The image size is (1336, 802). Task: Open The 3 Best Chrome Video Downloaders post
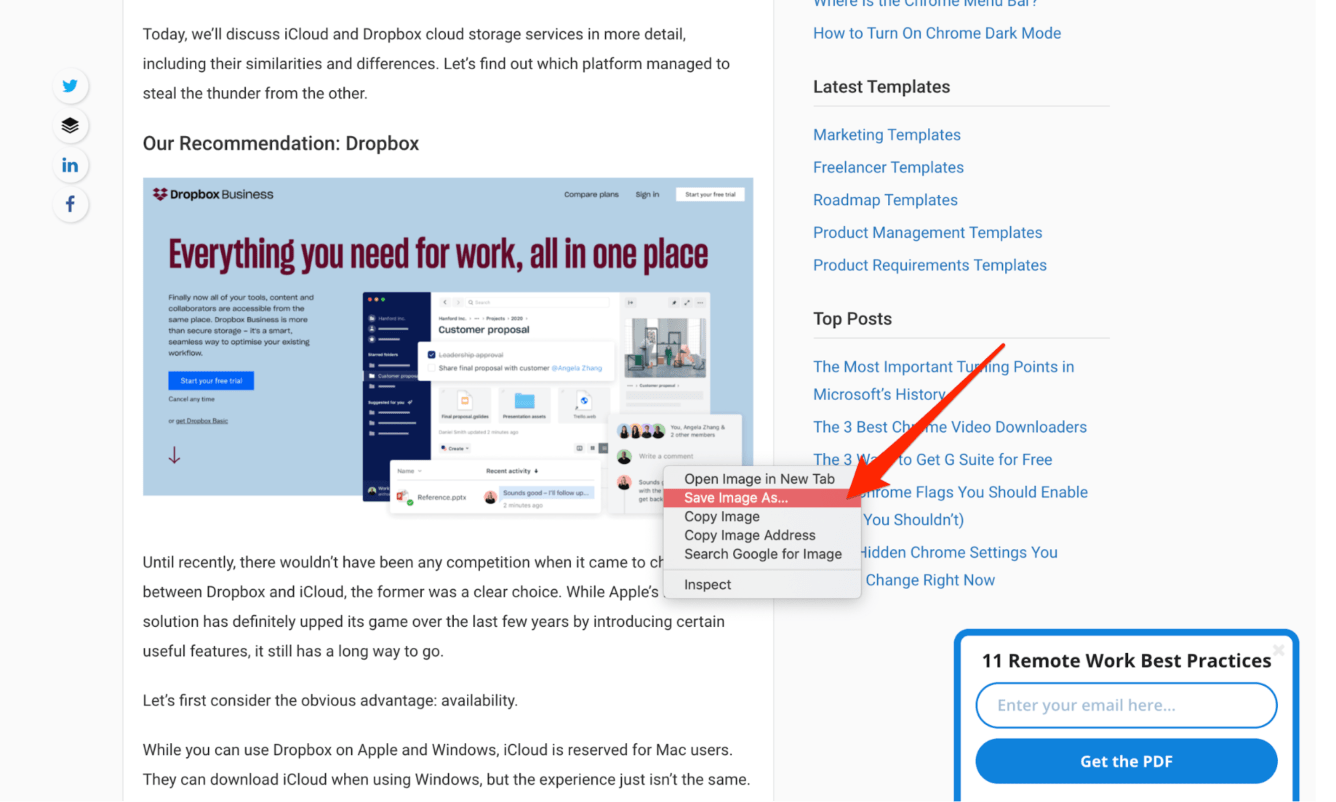pyautogui.click(x=950, y=427)
